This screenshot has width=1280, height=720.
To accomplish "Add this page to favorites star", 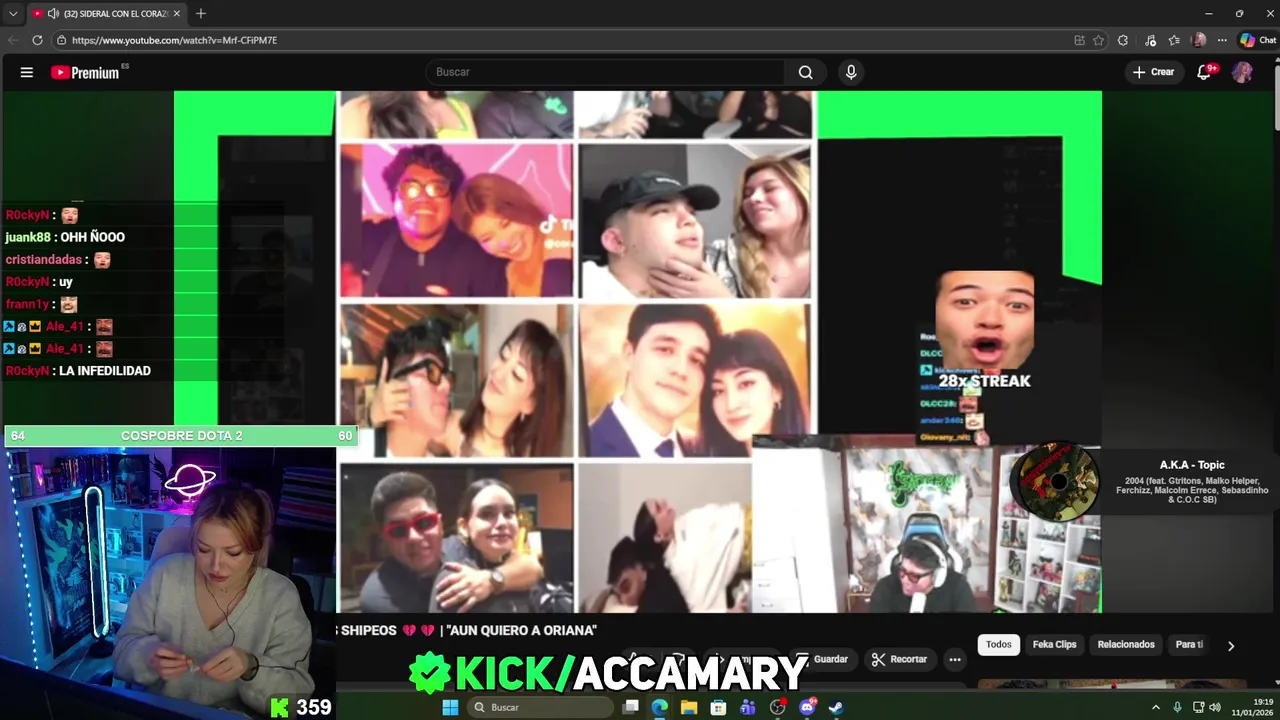I will (1098, 40).
